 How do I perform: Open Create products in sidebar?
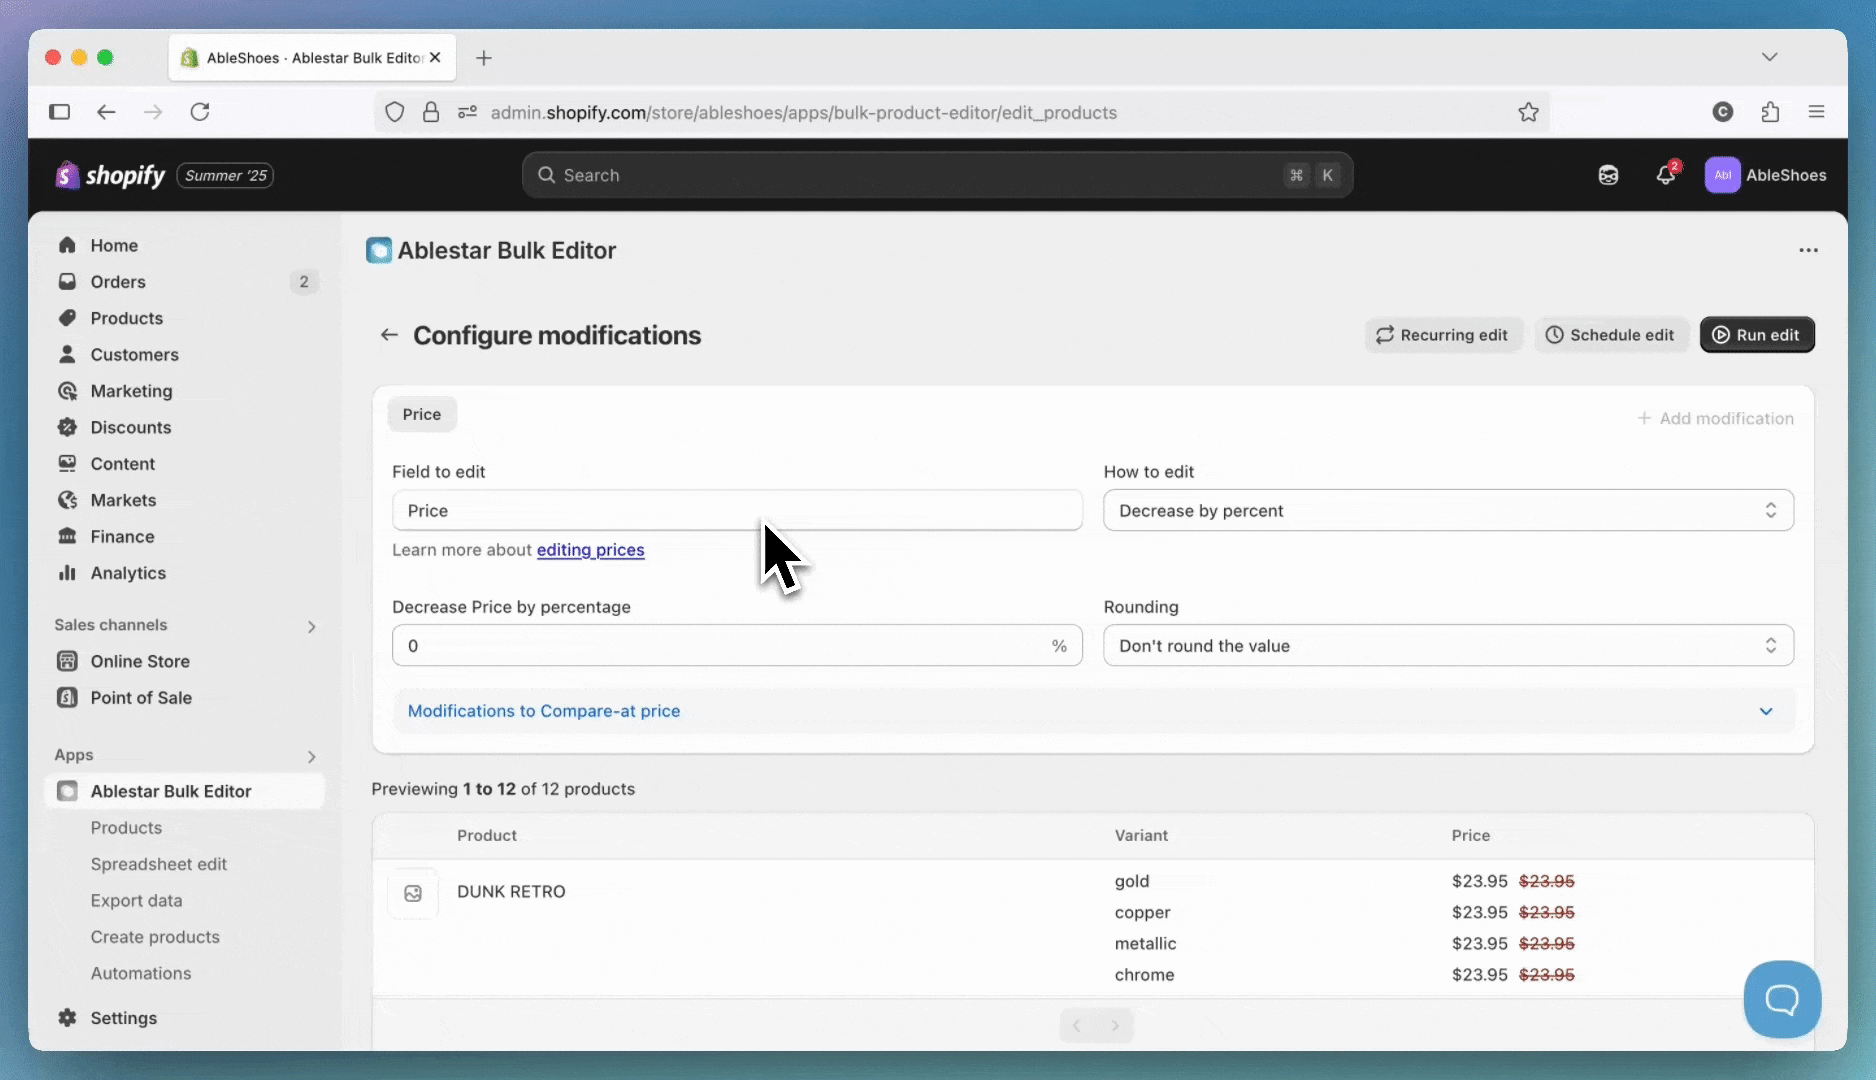[155, 937]
